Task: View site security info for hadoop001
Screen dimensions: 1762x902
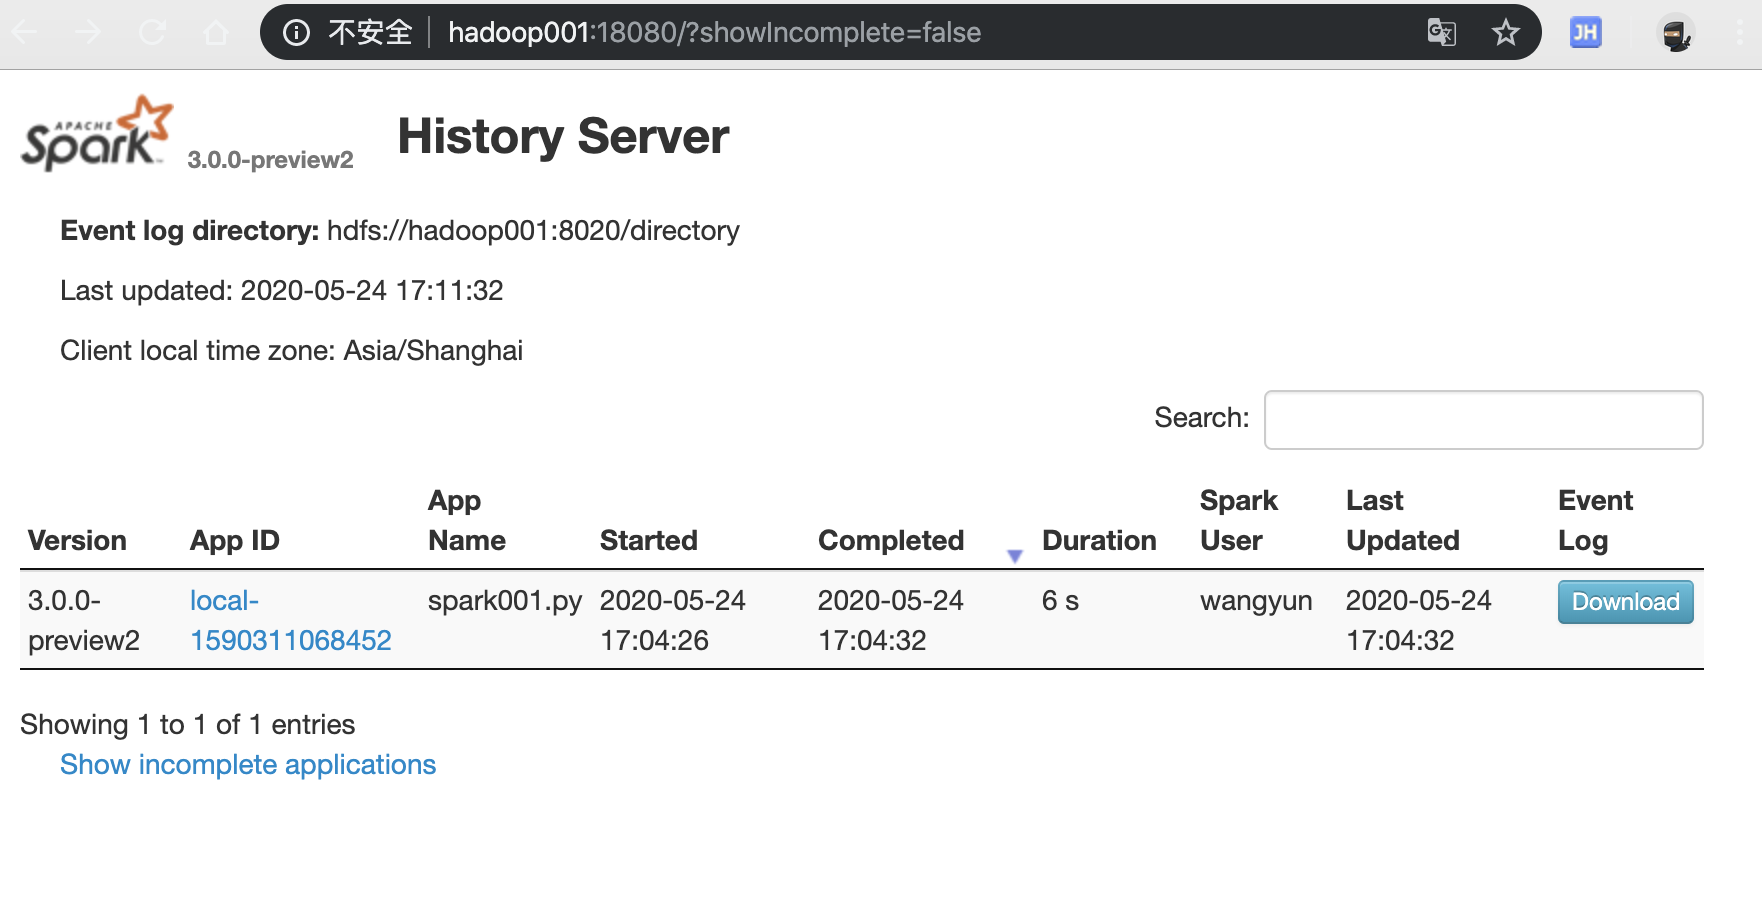Action: pos(295,32)
